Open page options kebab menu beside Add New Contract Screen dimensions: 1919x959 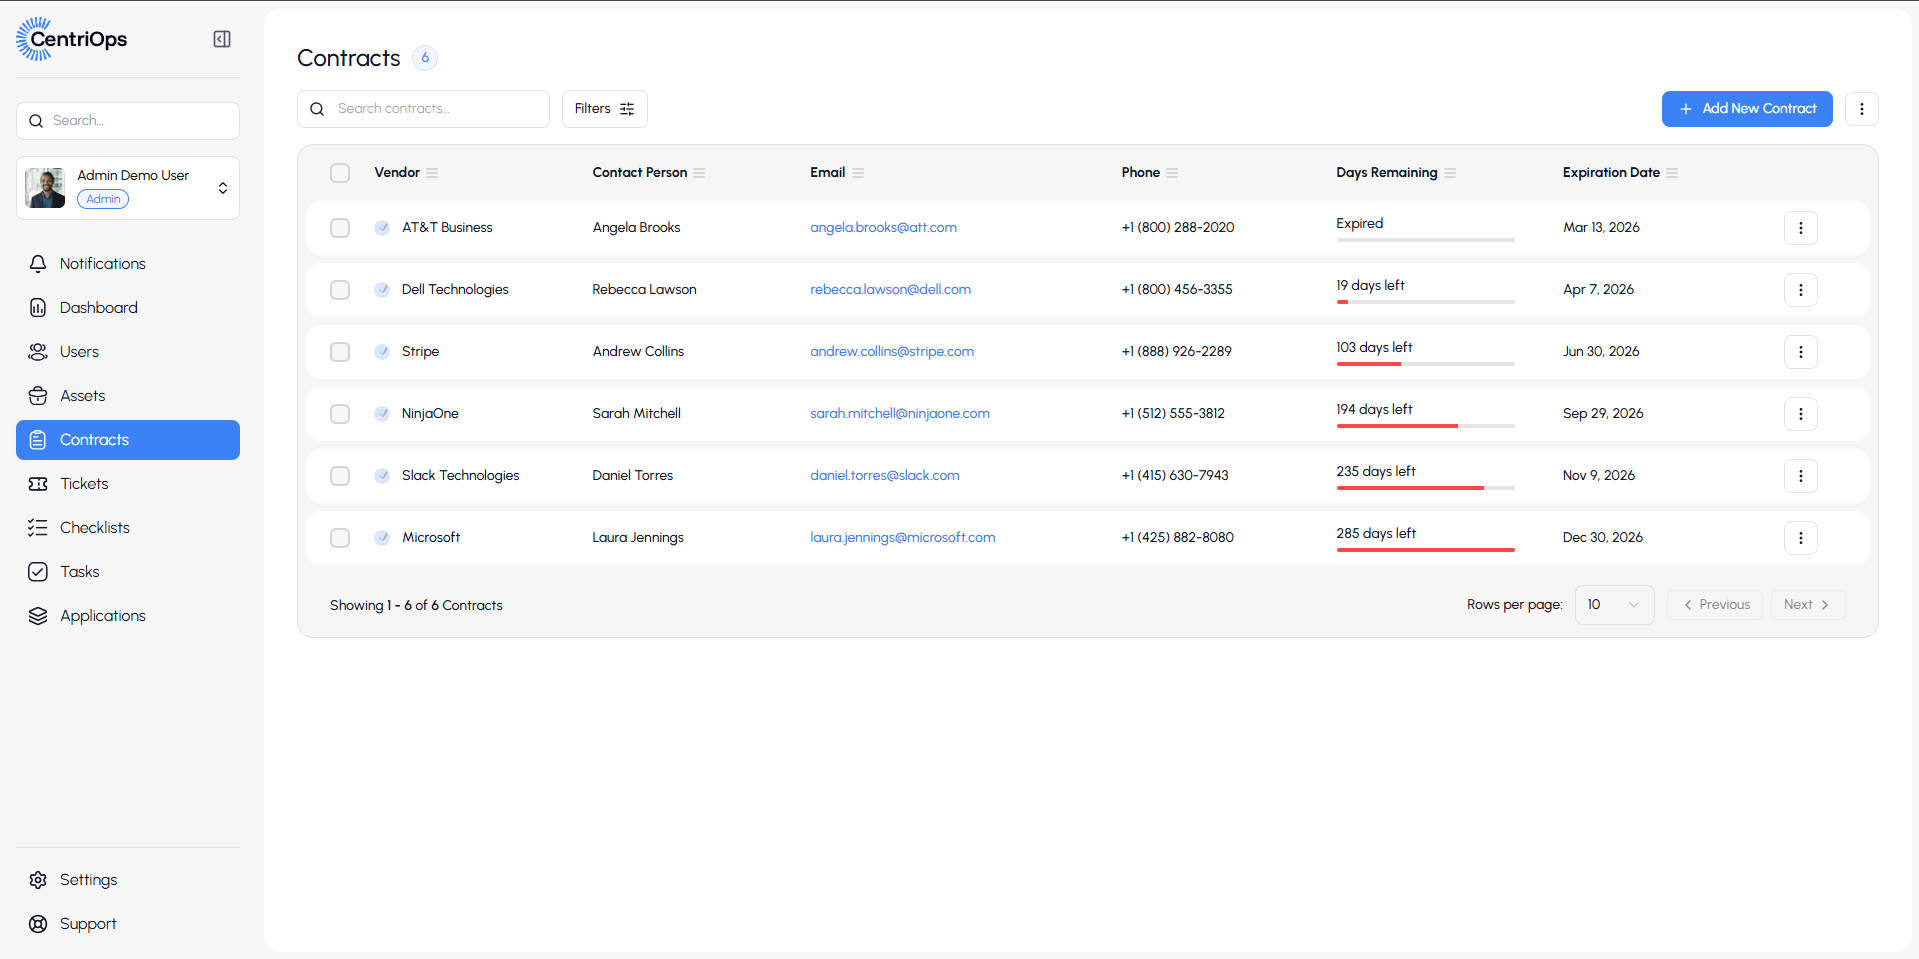tap(1861, 109)
